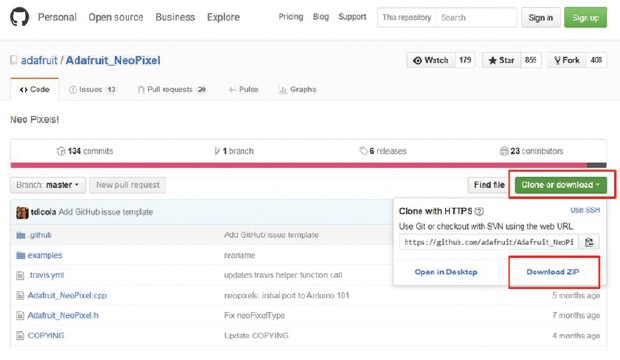This screenshot has height=360, width=620.
Task: View 6 releases
Action: point(383,151)
